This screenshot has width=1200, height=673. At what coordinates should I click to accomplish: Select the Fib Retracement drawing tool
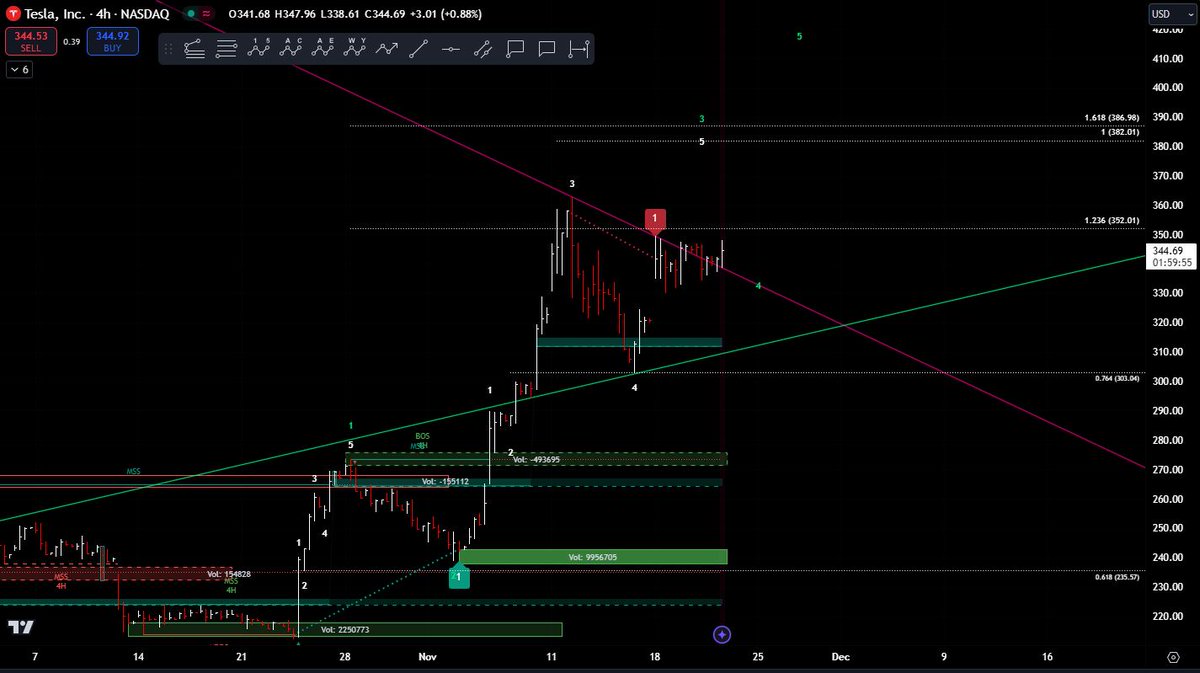pyautogui.click(x=194, y=48)
